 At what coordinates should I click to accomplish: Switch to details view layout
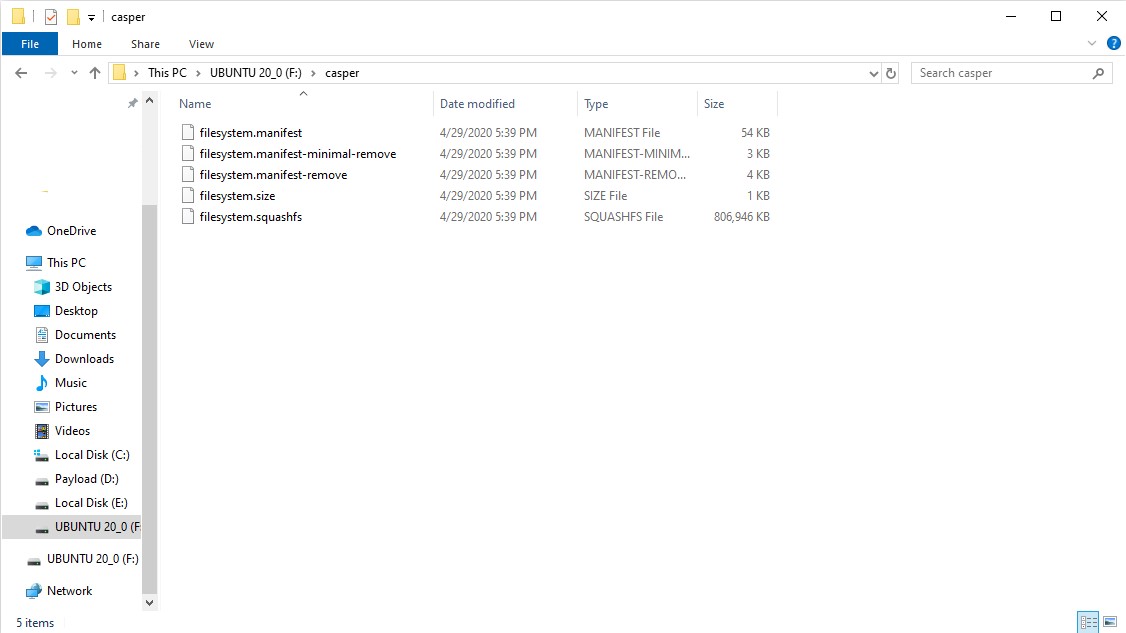coord(1088,622)
